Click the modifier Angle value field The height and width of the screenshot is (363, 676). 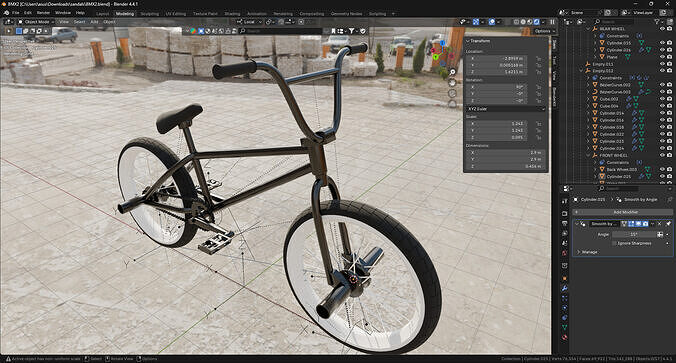tap(634, 235)
